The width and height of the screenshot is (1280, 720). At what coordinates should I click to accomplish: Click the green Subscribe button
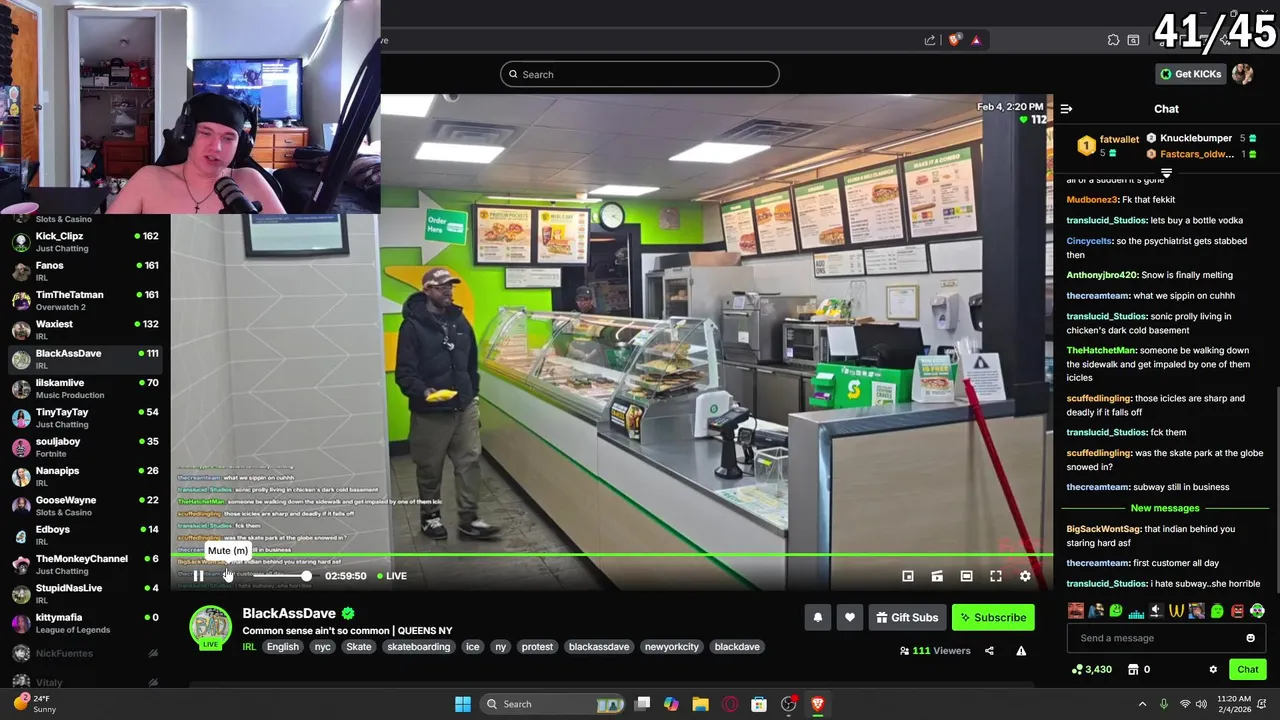pos(993,618)
